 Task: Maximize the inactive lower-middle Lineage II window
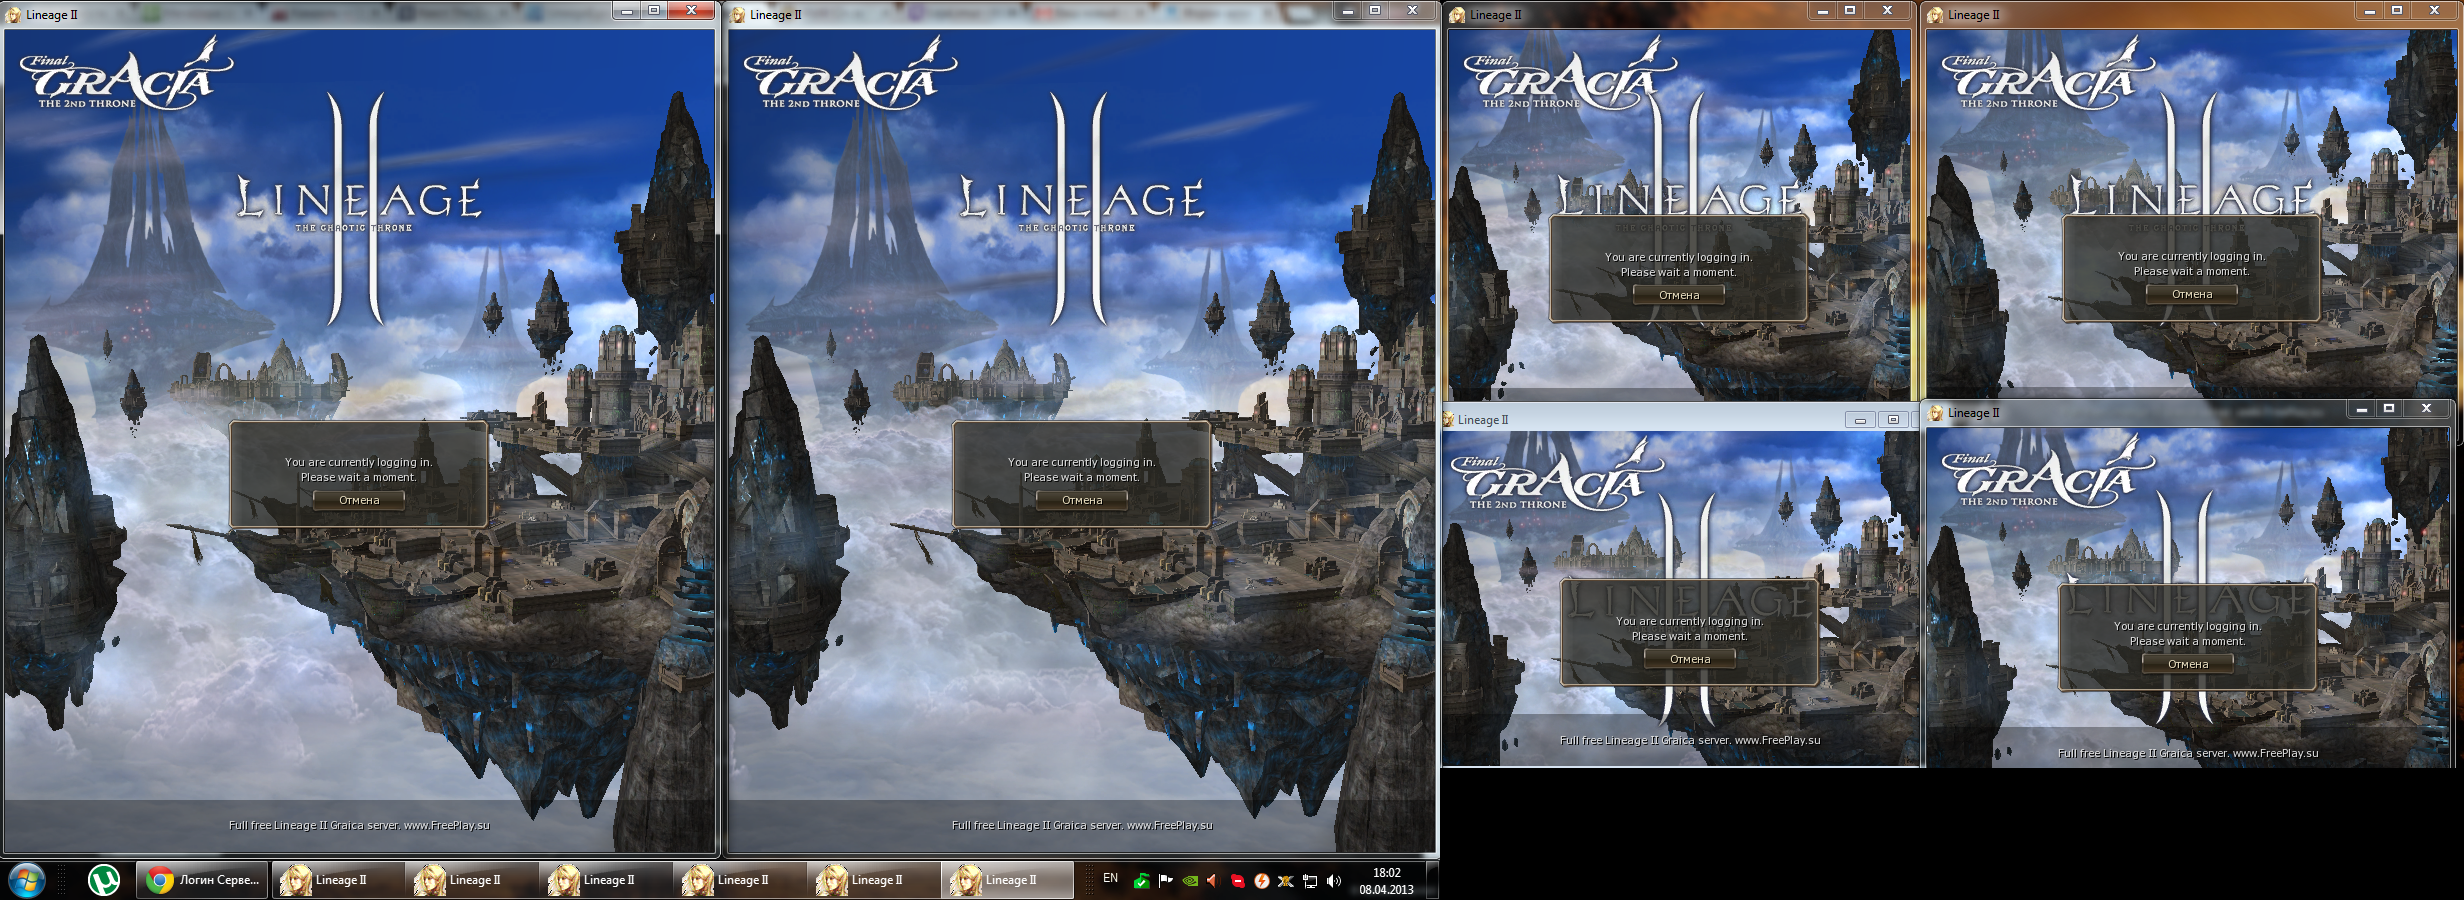[1893, 420]
